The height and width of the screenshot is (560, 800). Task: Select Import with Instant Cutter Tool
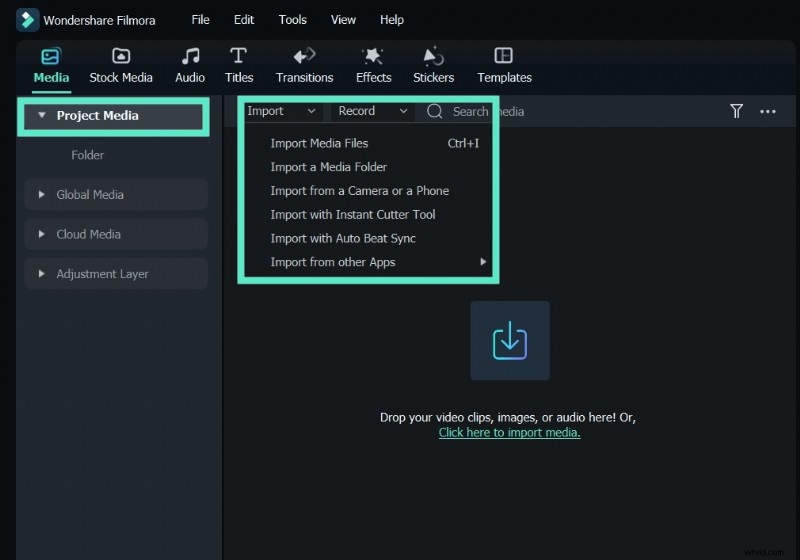point(352,214)
